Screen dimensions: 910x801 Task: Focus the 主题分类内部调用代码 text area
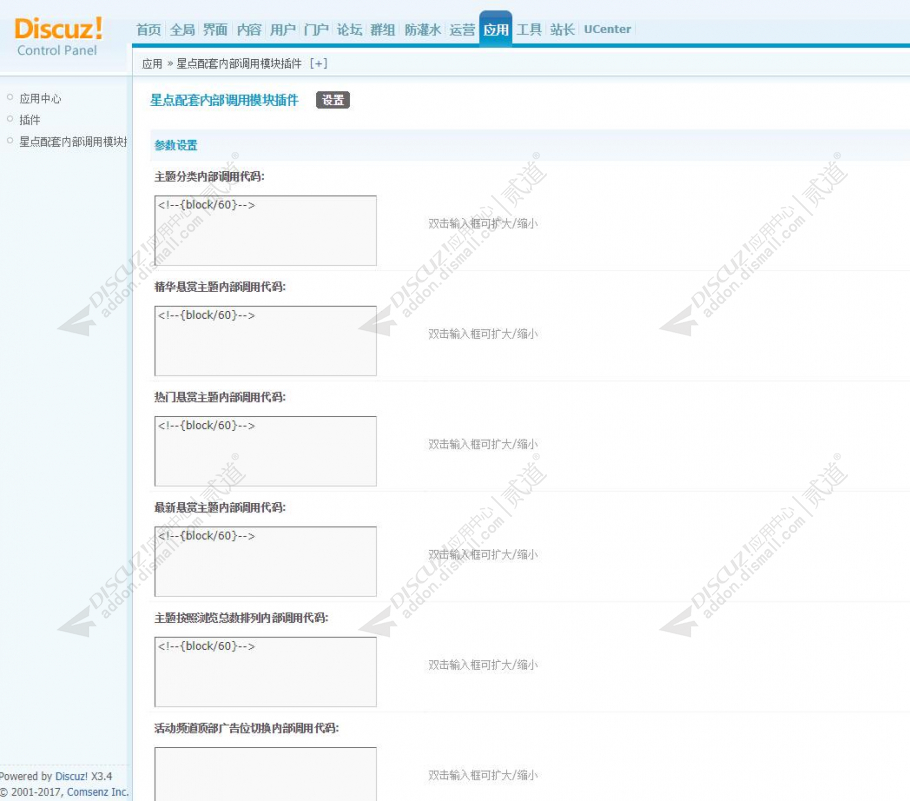(x=265, y=230)
